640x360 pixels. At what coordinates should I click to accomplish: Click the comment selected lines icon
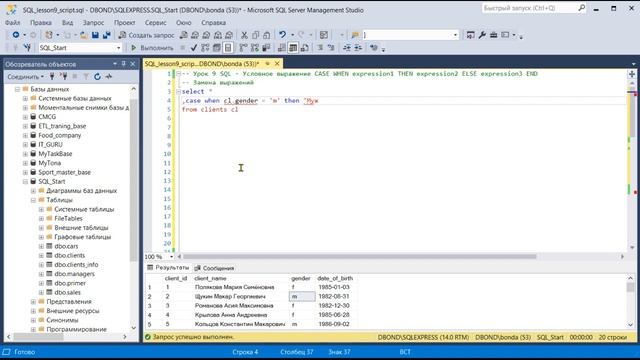(320, 48)
